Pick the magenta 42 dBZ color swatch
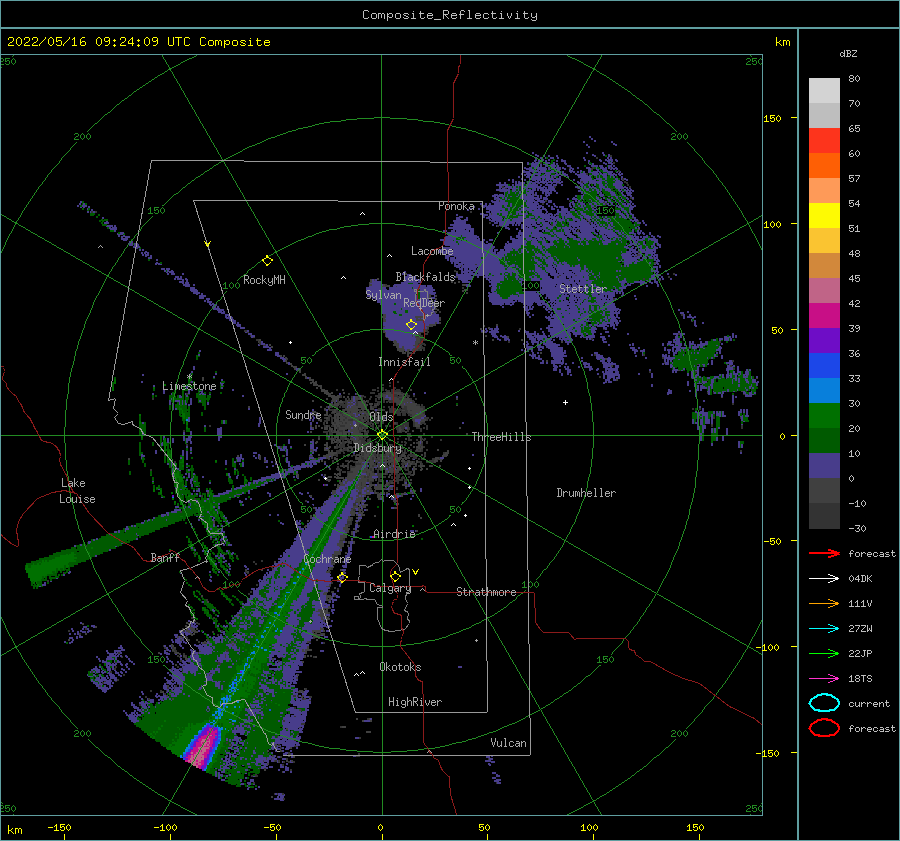 tap(824, 315)
